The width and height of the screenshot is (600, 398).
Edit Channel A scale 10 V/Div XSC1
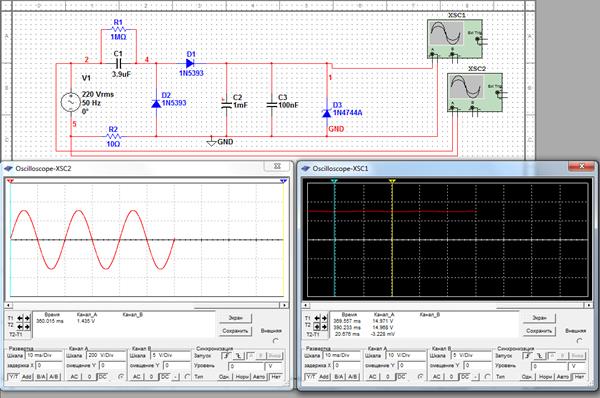(x=406, y=356)
